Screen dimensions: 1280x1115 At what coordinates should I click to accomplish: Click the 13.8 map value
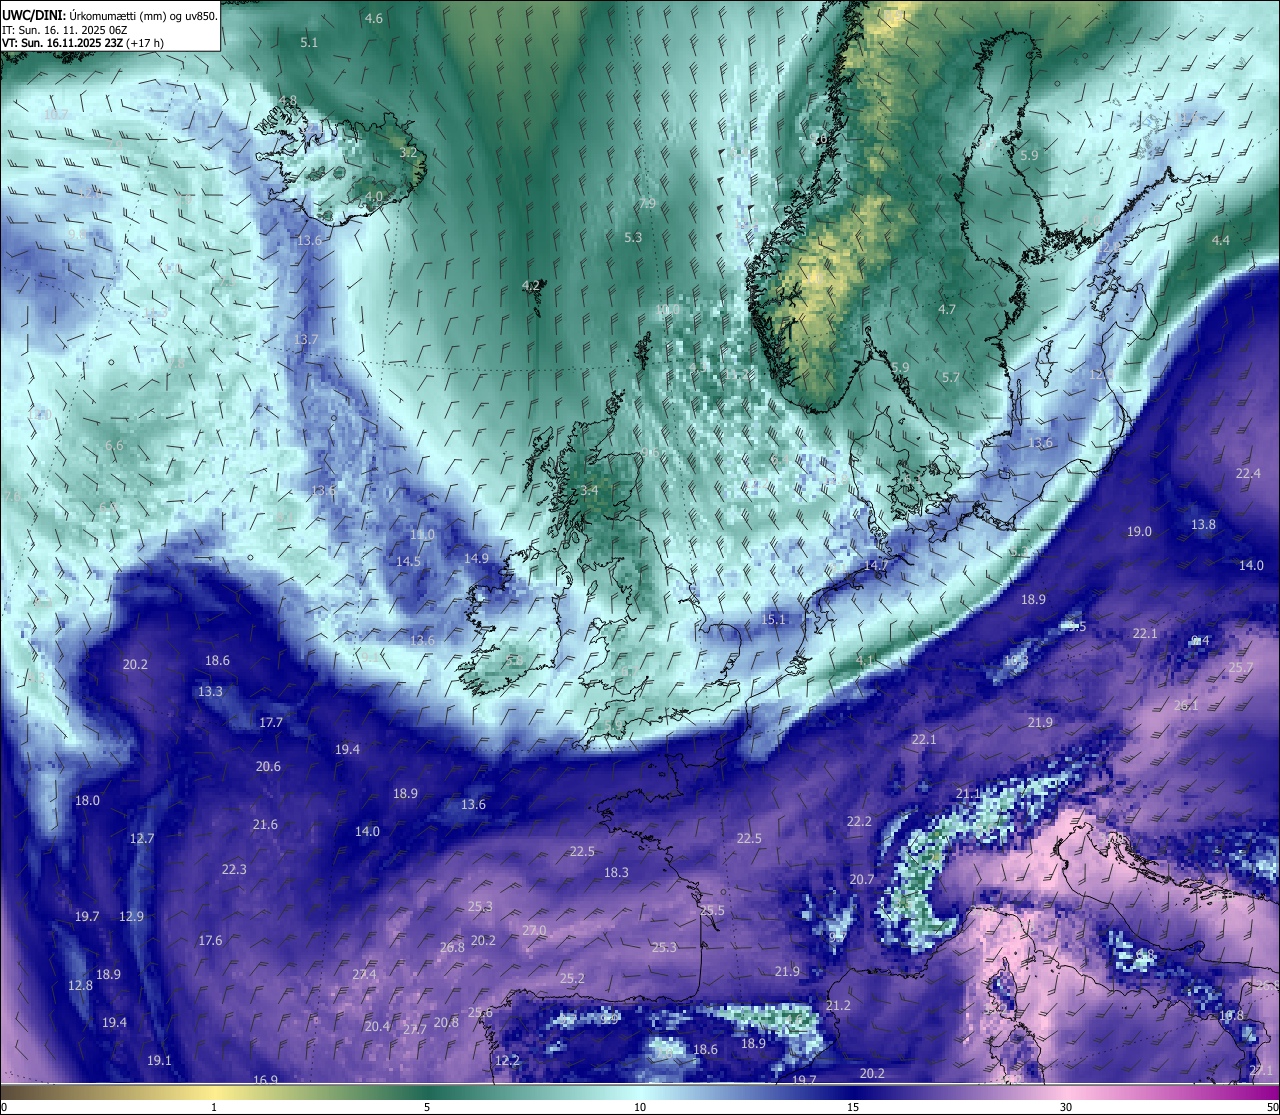(x=1203, y=525)
